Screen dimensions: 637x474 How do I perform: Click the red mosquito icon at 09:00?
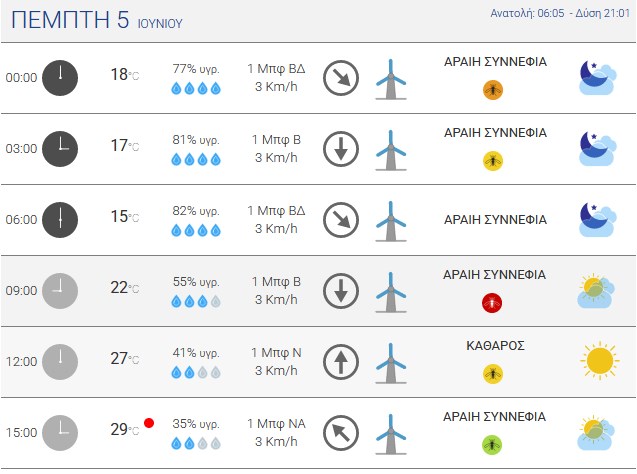(x=492, y=303)
